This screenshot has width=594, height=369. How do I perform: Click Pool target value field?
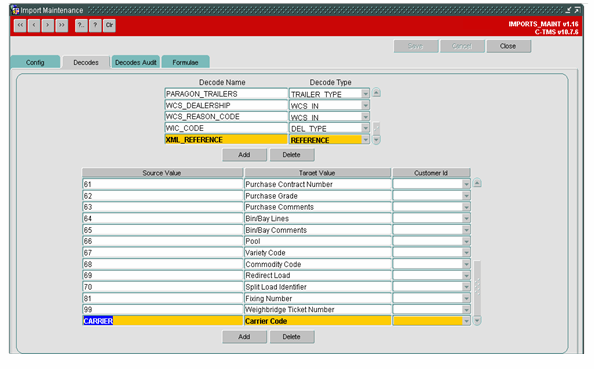click(317, 241)
